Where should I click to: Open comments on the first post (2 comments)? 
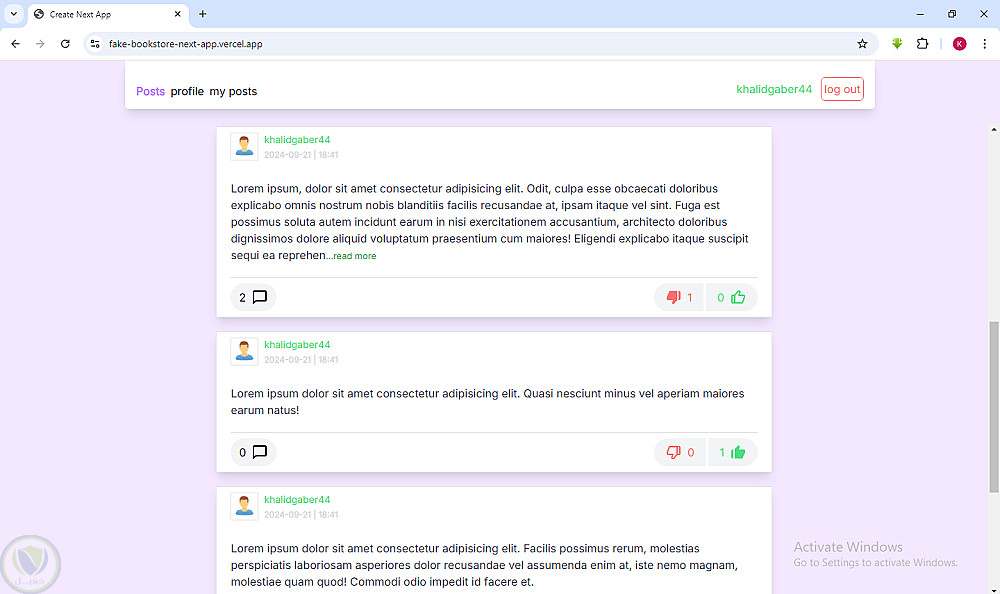tap(253, 297)
